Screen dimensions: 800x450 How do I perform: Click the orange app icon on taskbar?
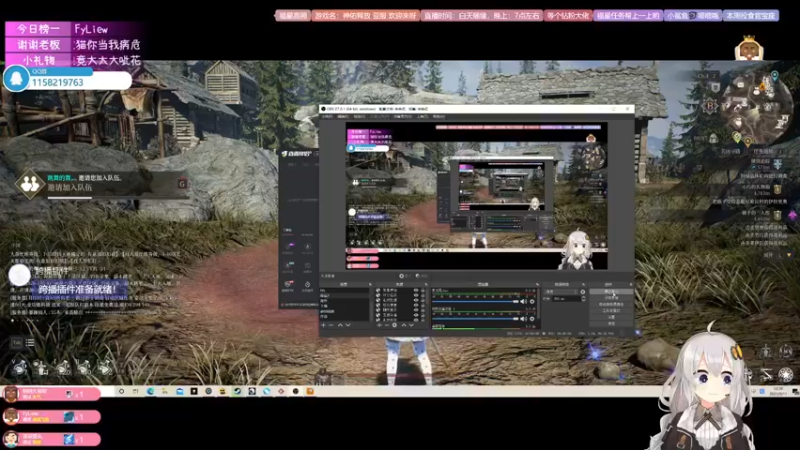310,391
